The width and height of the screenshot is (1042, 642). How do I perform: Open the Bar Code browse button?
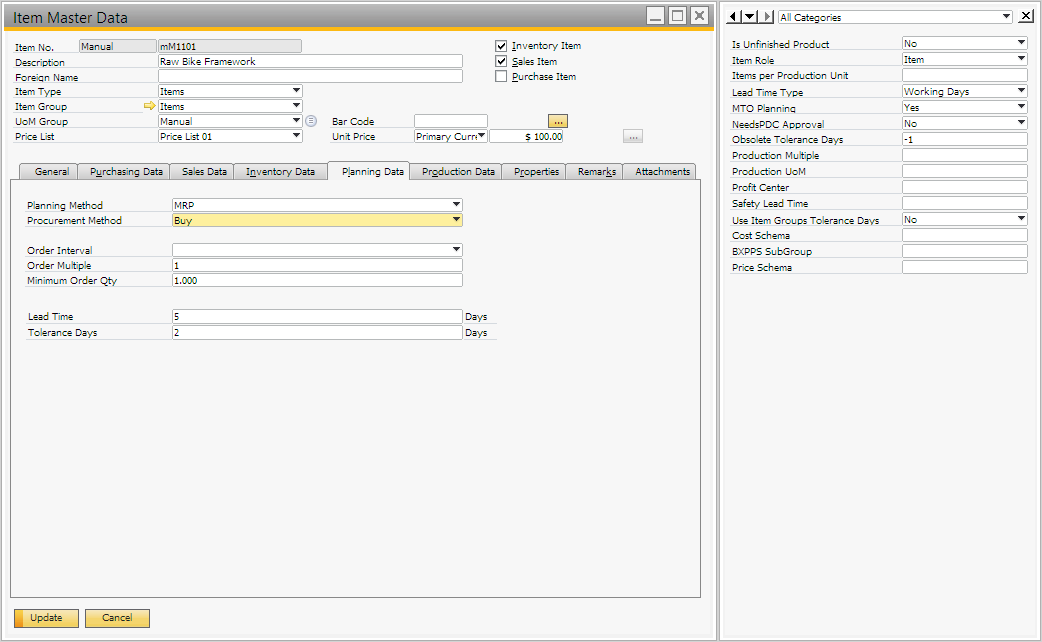click(558, 121)
